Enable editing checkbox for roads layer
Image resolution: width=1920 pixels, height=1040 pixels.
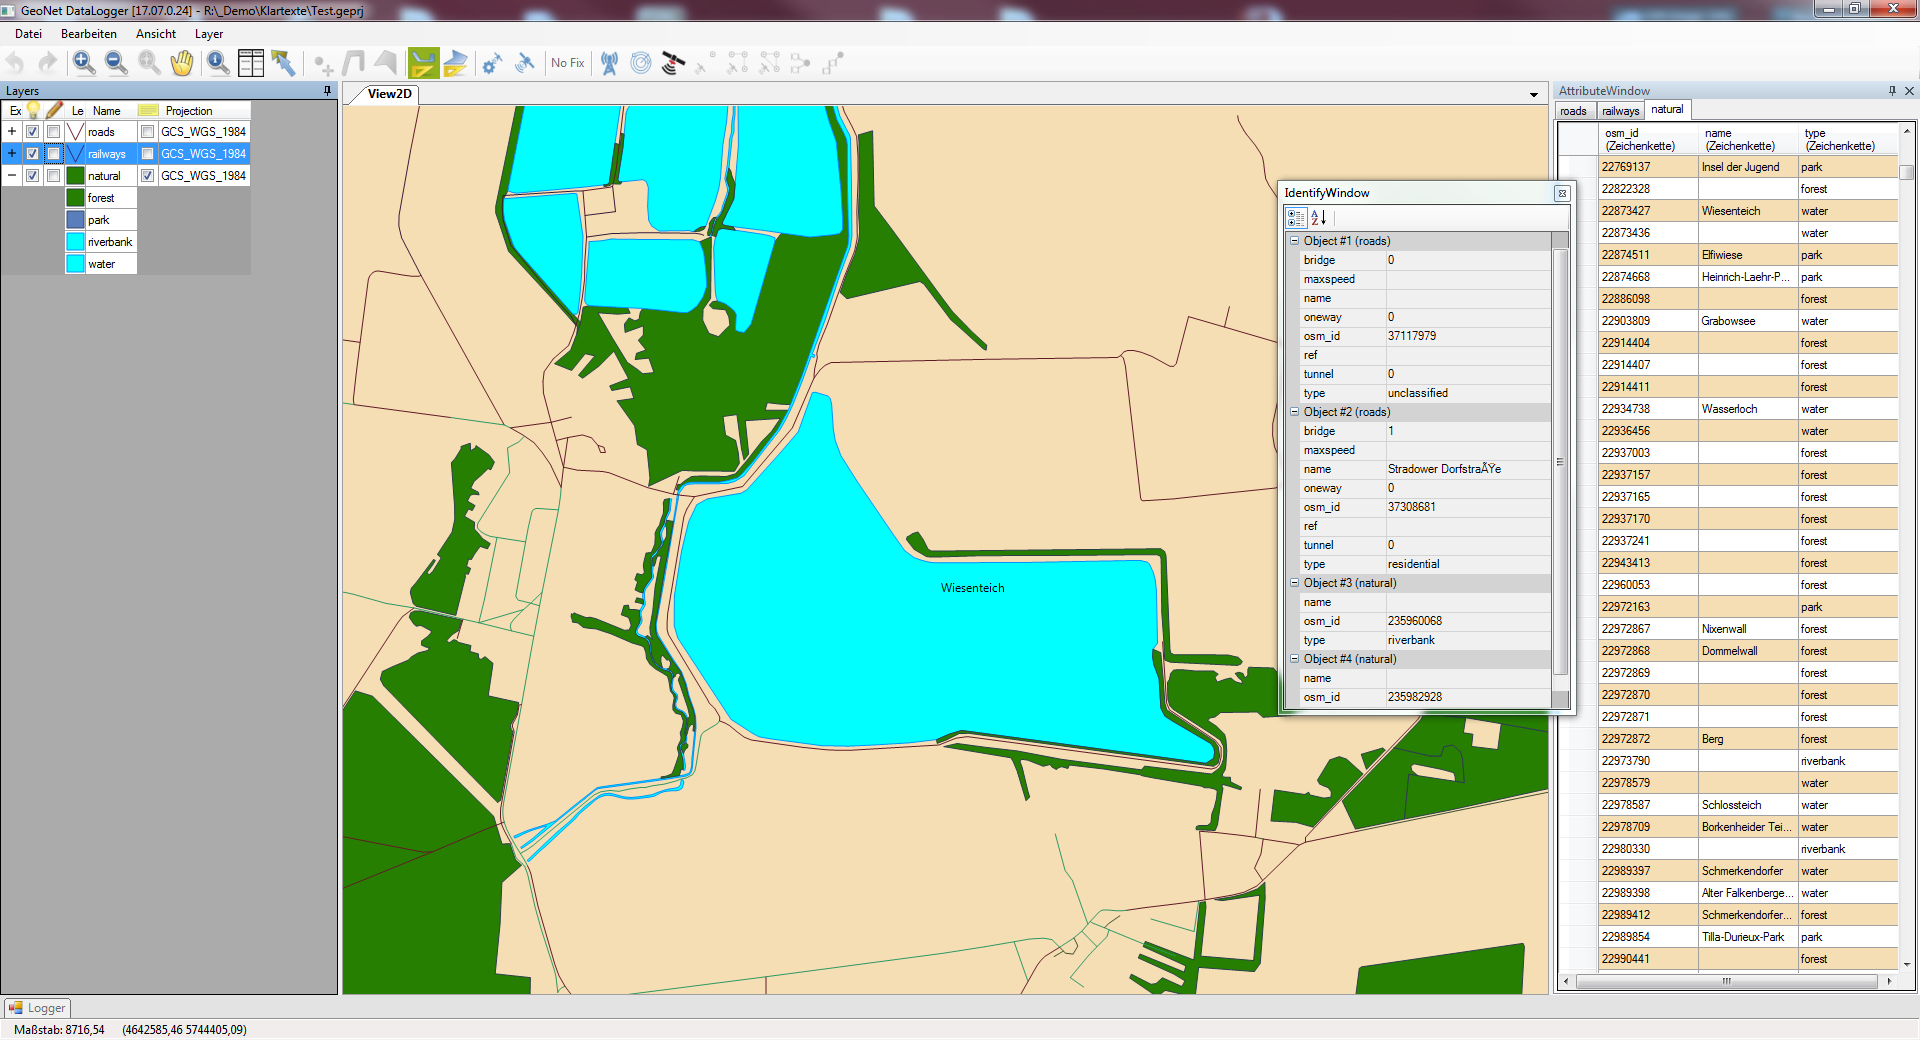[54, 132]
